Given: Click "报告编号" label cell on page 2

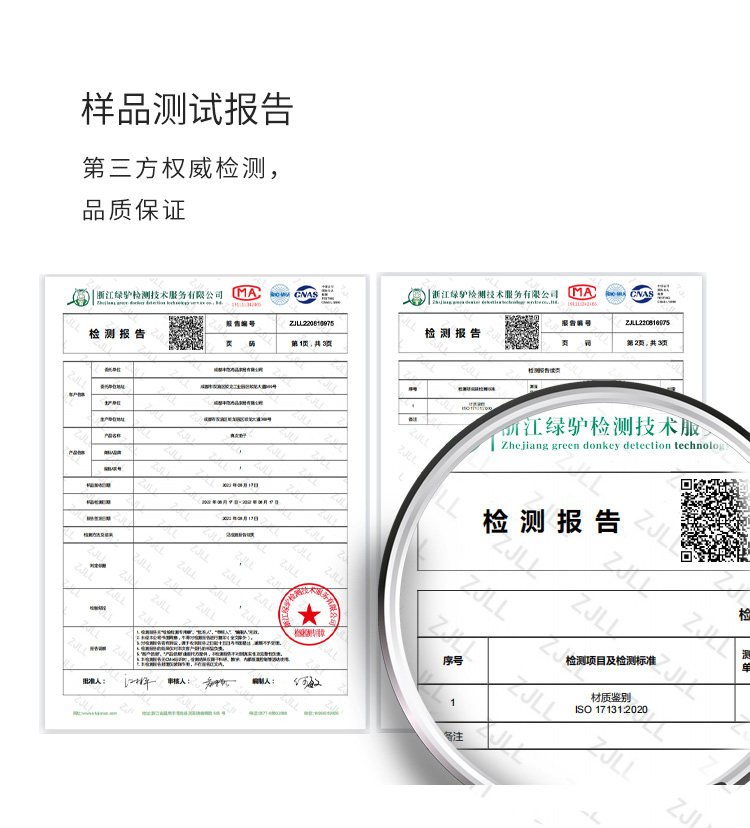Looking at the screenshot, I should point(576,323).
